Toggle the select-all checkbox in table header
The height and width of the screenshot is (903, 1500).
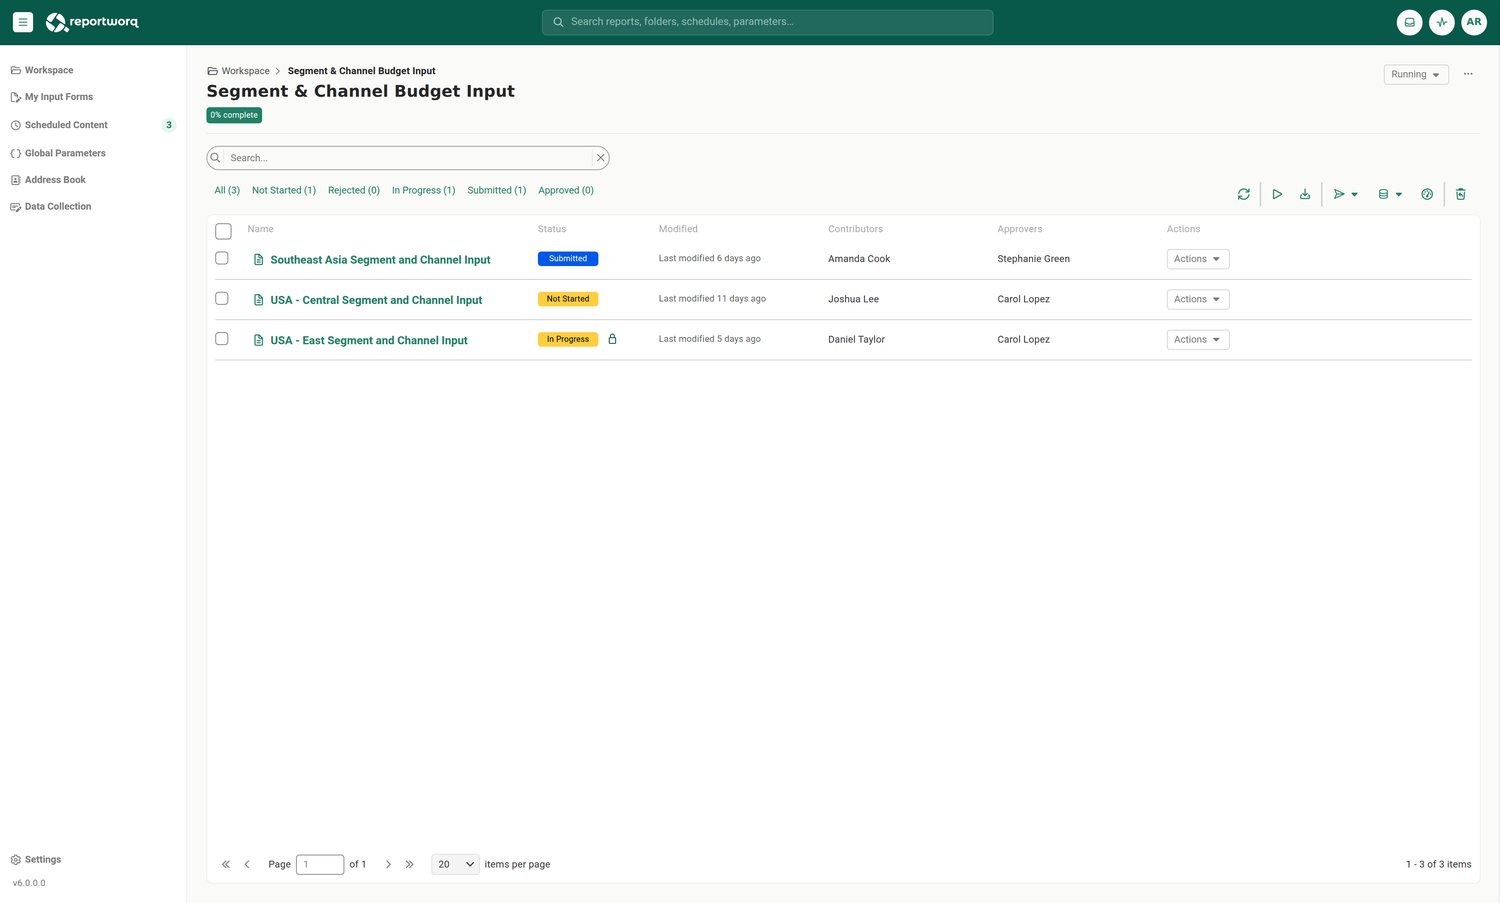pyautogui.click(x=223, y=231)
